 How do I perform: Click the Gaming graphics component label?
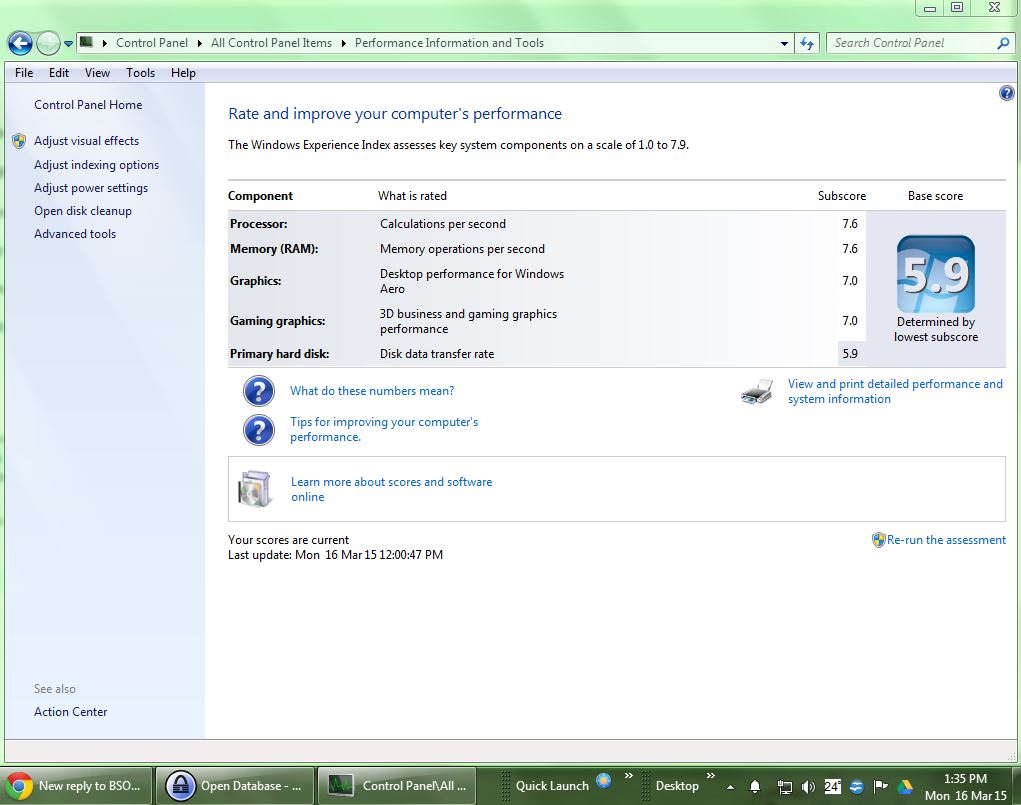tap(277, 320)
